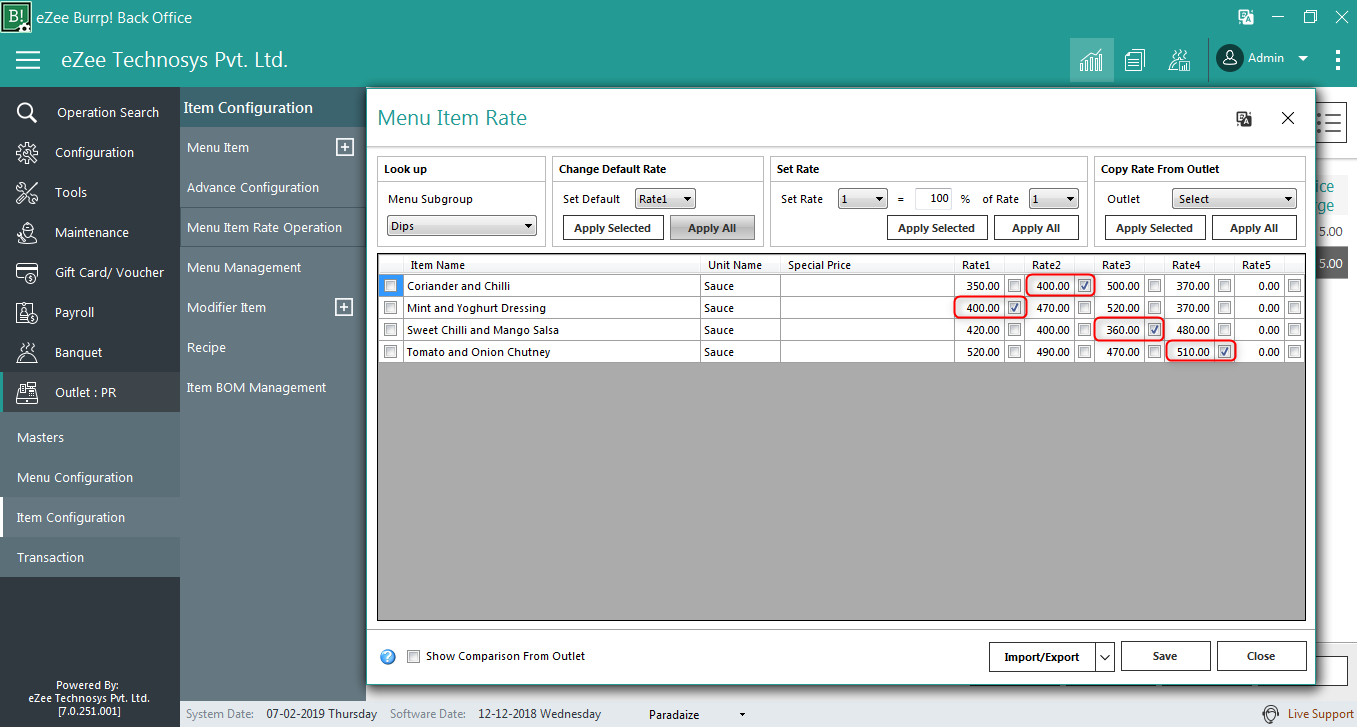1357x727 pixels.
Task: Click the Close button at dialog bottom
Action: (1261, 656)
